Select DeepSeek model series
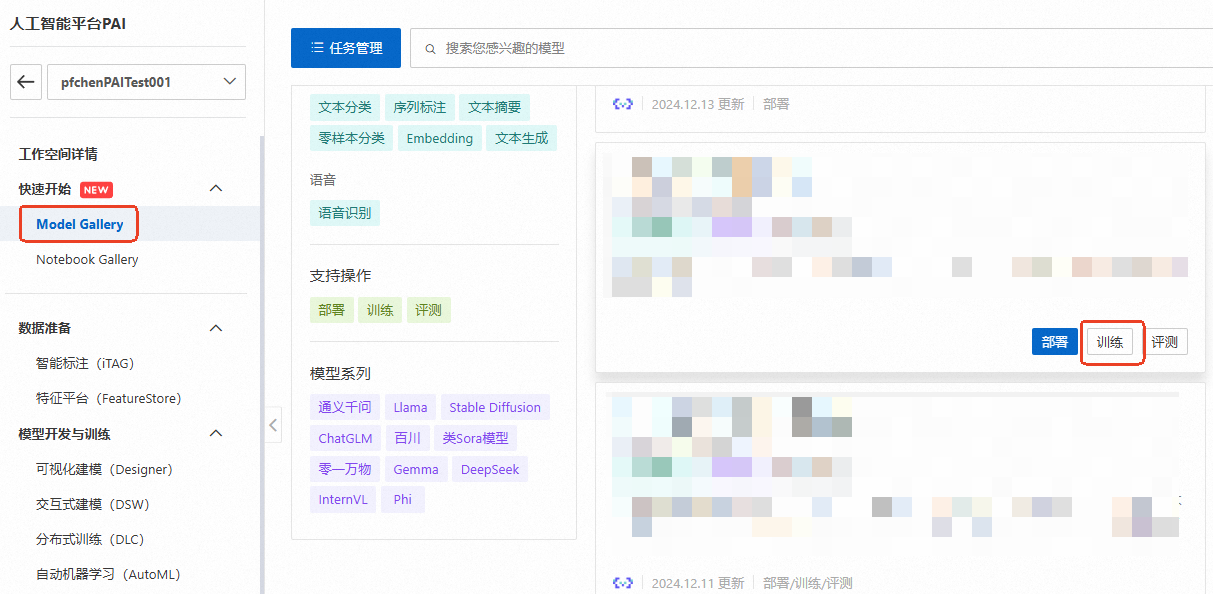Screen dimensions: 1213x594 pos(490,469)
